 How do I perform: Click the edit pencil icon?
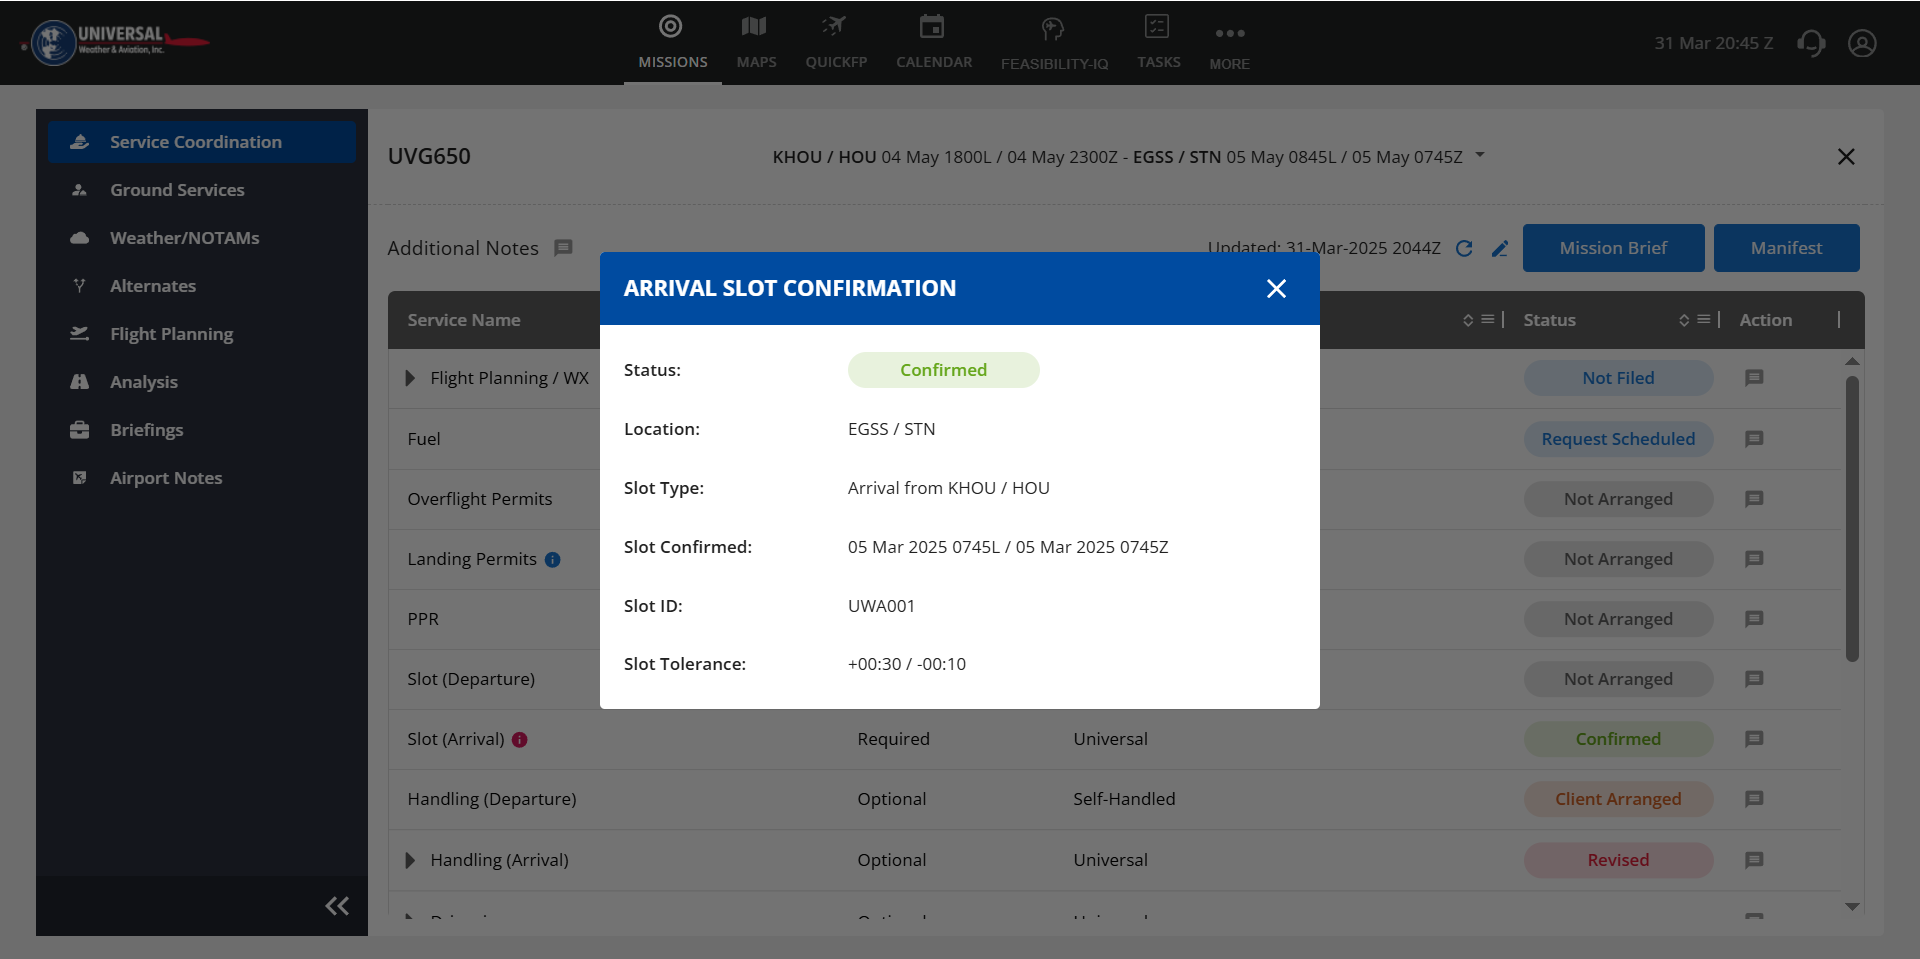(x=1500, y=248)
